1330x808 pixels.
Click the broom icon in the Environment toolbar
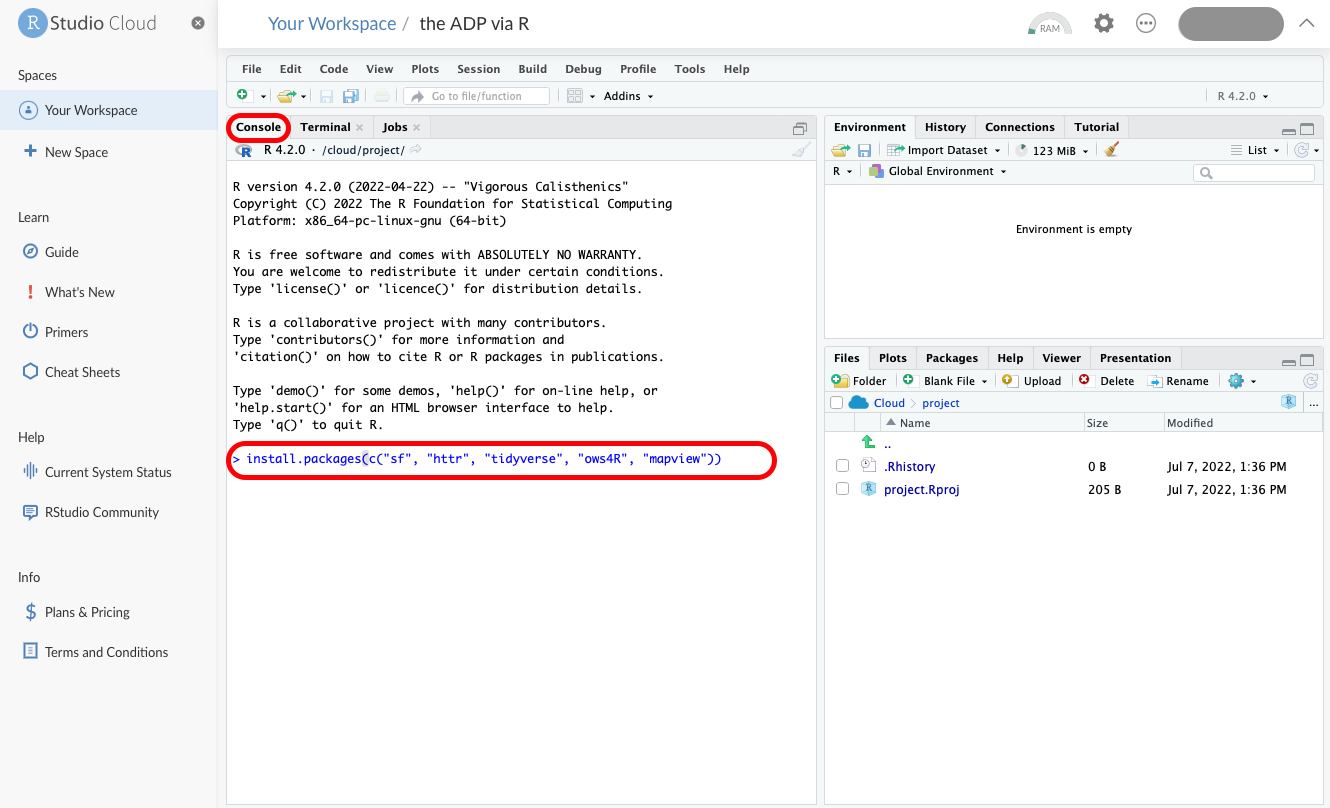click(x=1112, y=150)
